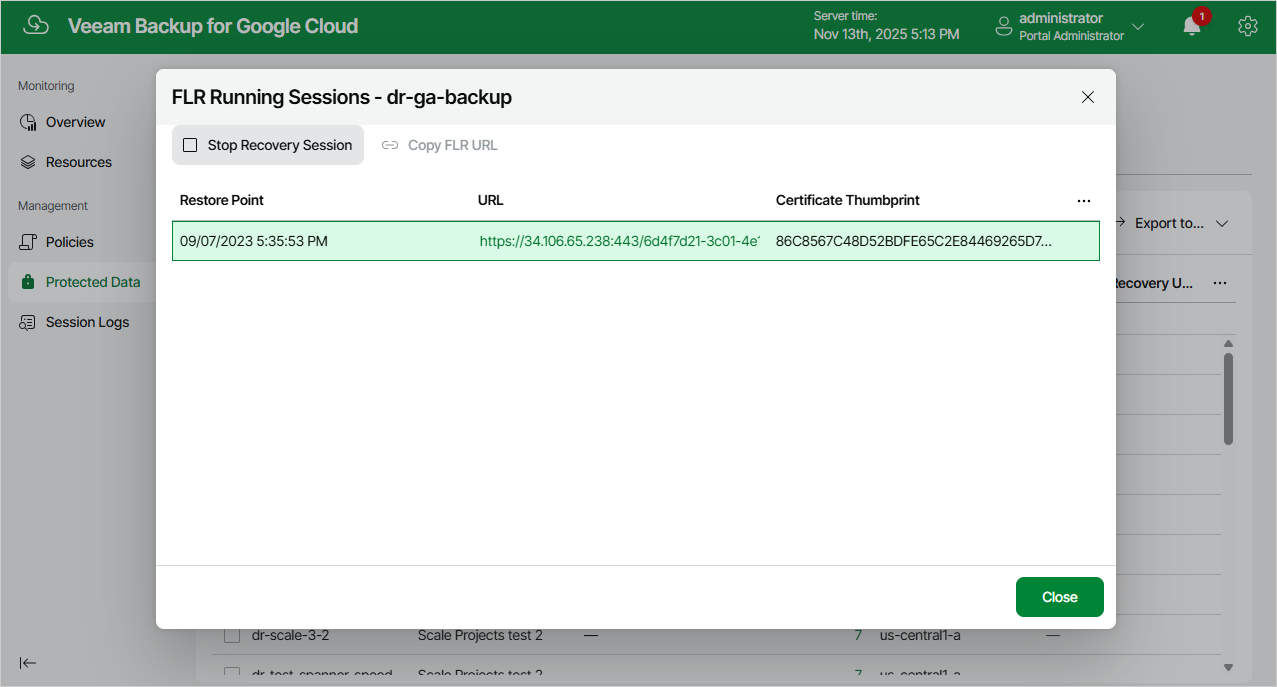Click the Veeam cloud logo icon
Viewport: 1277px width, 687px height.
tap(36, 26)
